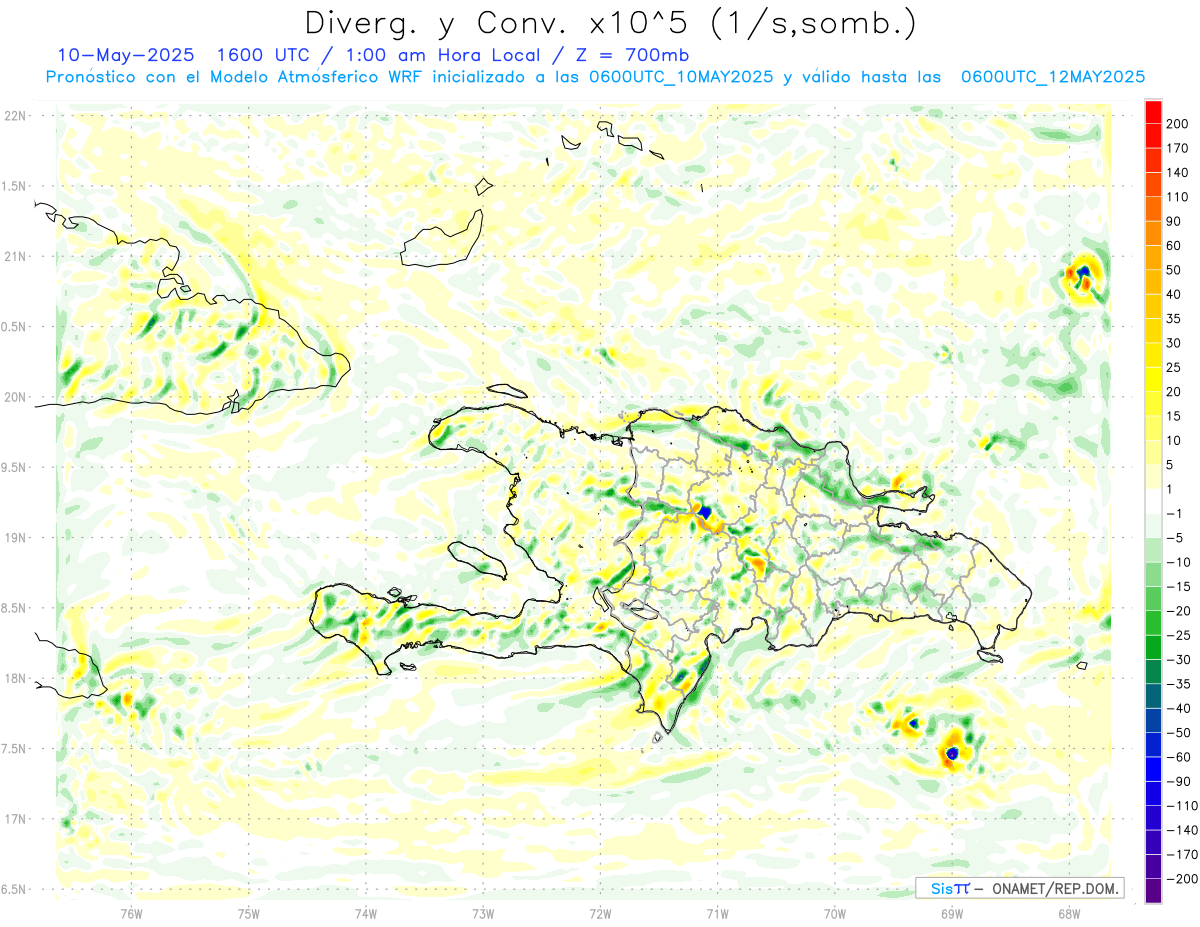The image size is (1200, 927).
Task: Click the colorbar label "170" (positive)
Action: 1177,148
